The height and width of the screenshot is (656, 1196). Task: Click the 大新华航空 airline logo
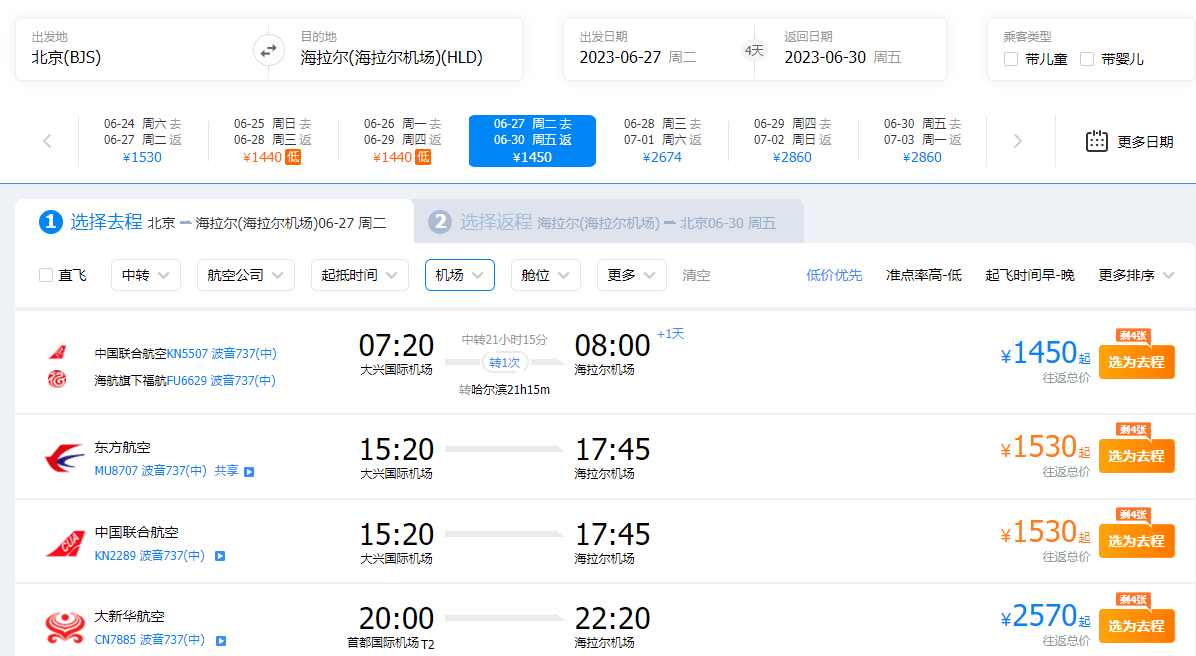[65, 628]
